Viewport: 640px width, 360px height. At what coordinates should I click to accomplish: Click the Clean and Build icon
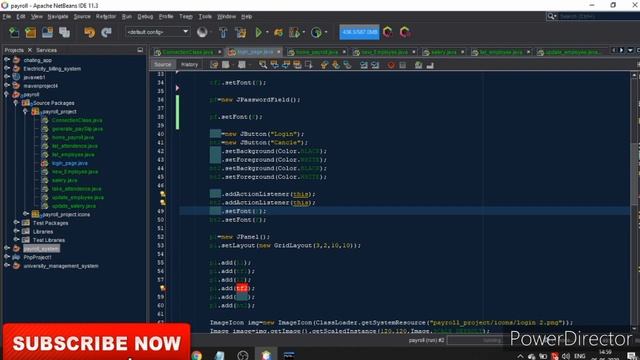pos(240,32)
